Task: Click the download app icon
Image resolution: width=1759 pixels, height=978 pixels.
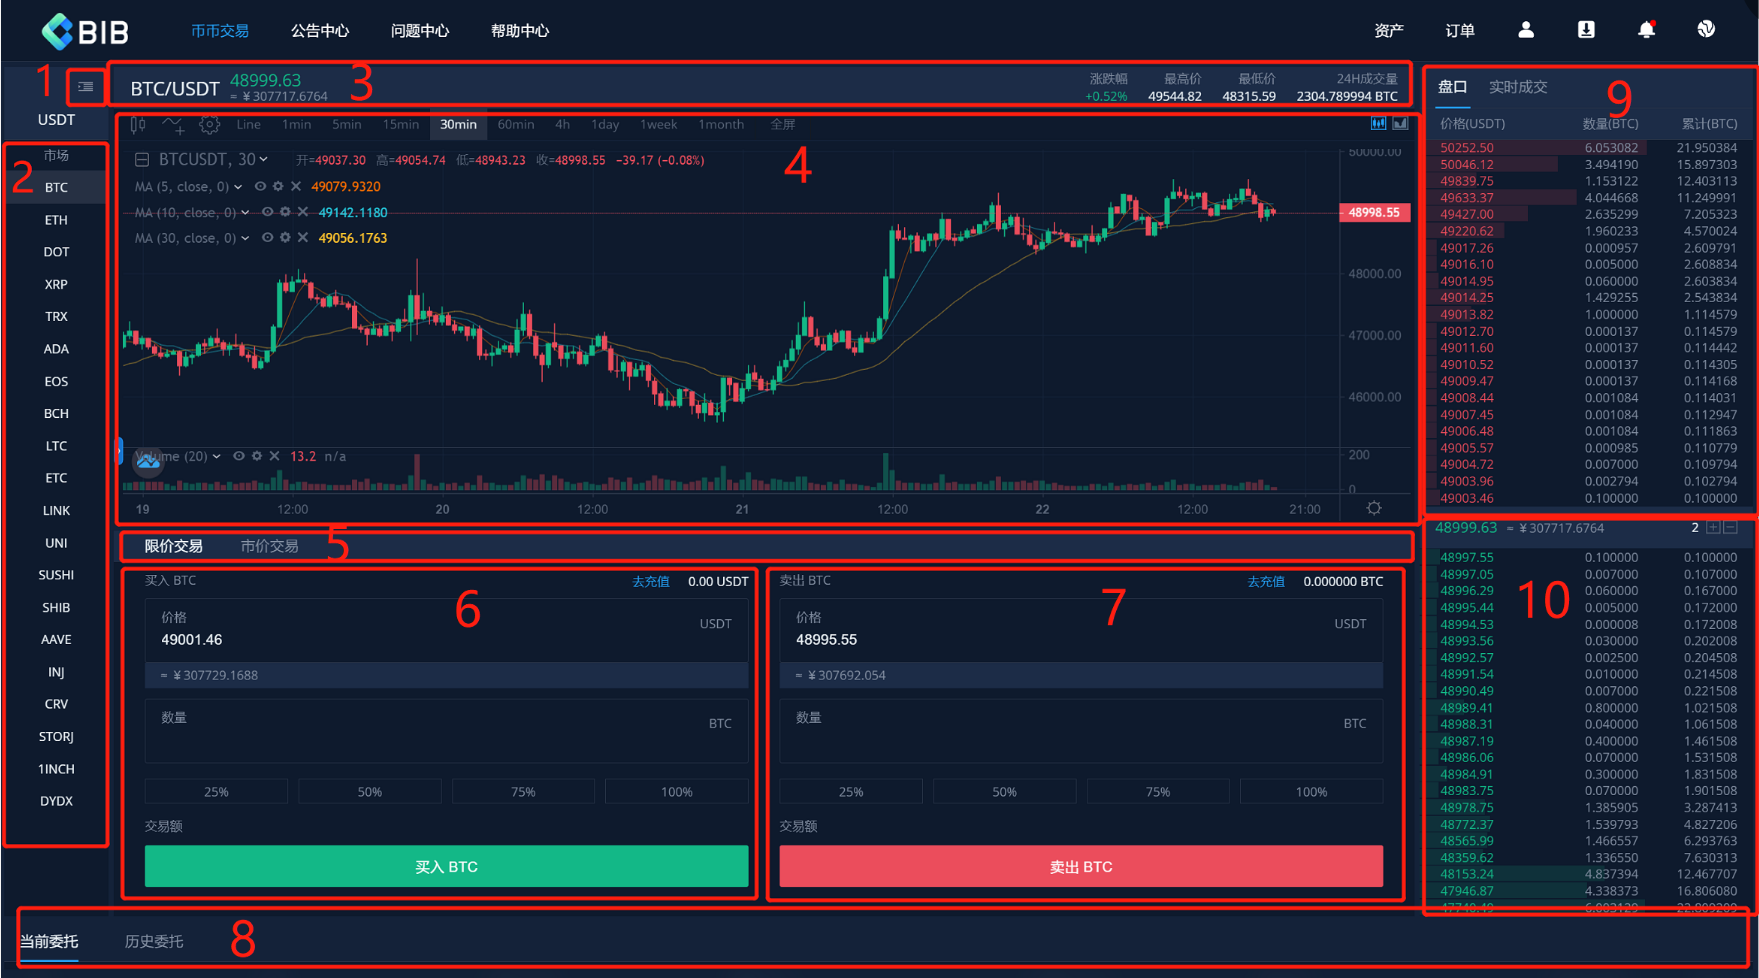Action: [1586, 30]
